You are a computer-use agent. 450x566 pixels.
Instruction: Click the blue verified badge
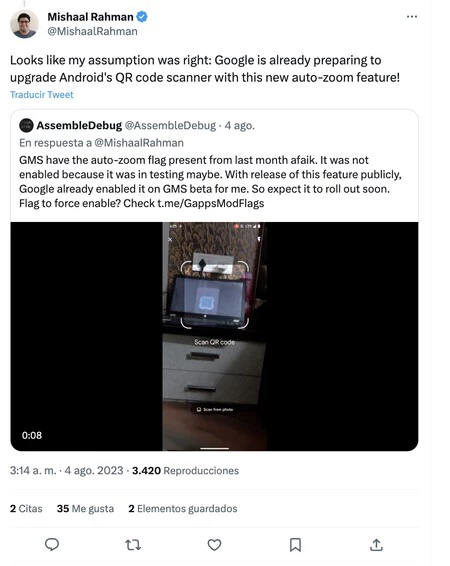(142, 17)
